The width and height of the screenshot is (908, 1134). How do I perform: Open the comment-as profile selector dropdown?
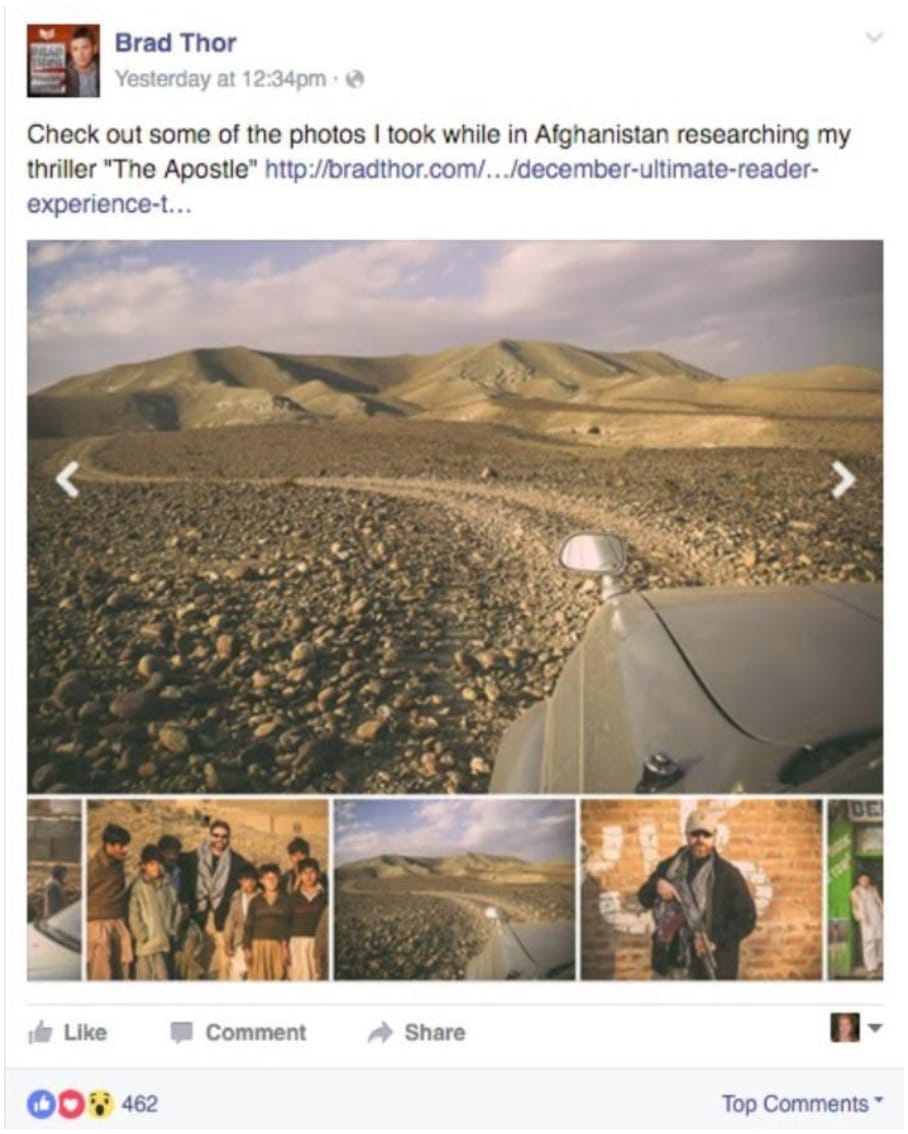[x=857, y=1027]
